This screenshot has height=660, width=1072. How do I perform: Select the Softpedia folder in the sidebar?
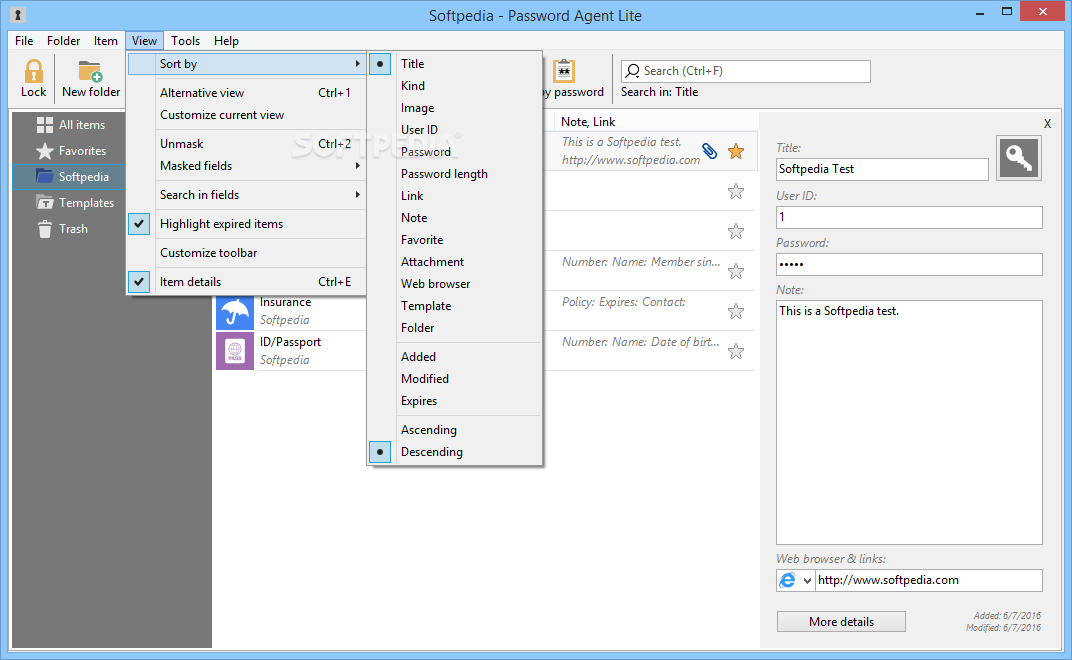[70, 176]
